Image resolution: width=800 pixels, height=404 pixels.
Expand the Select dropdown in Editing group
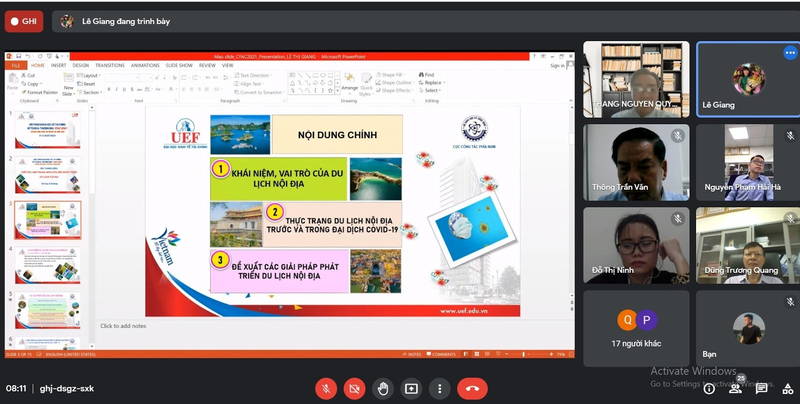(430, 91)
